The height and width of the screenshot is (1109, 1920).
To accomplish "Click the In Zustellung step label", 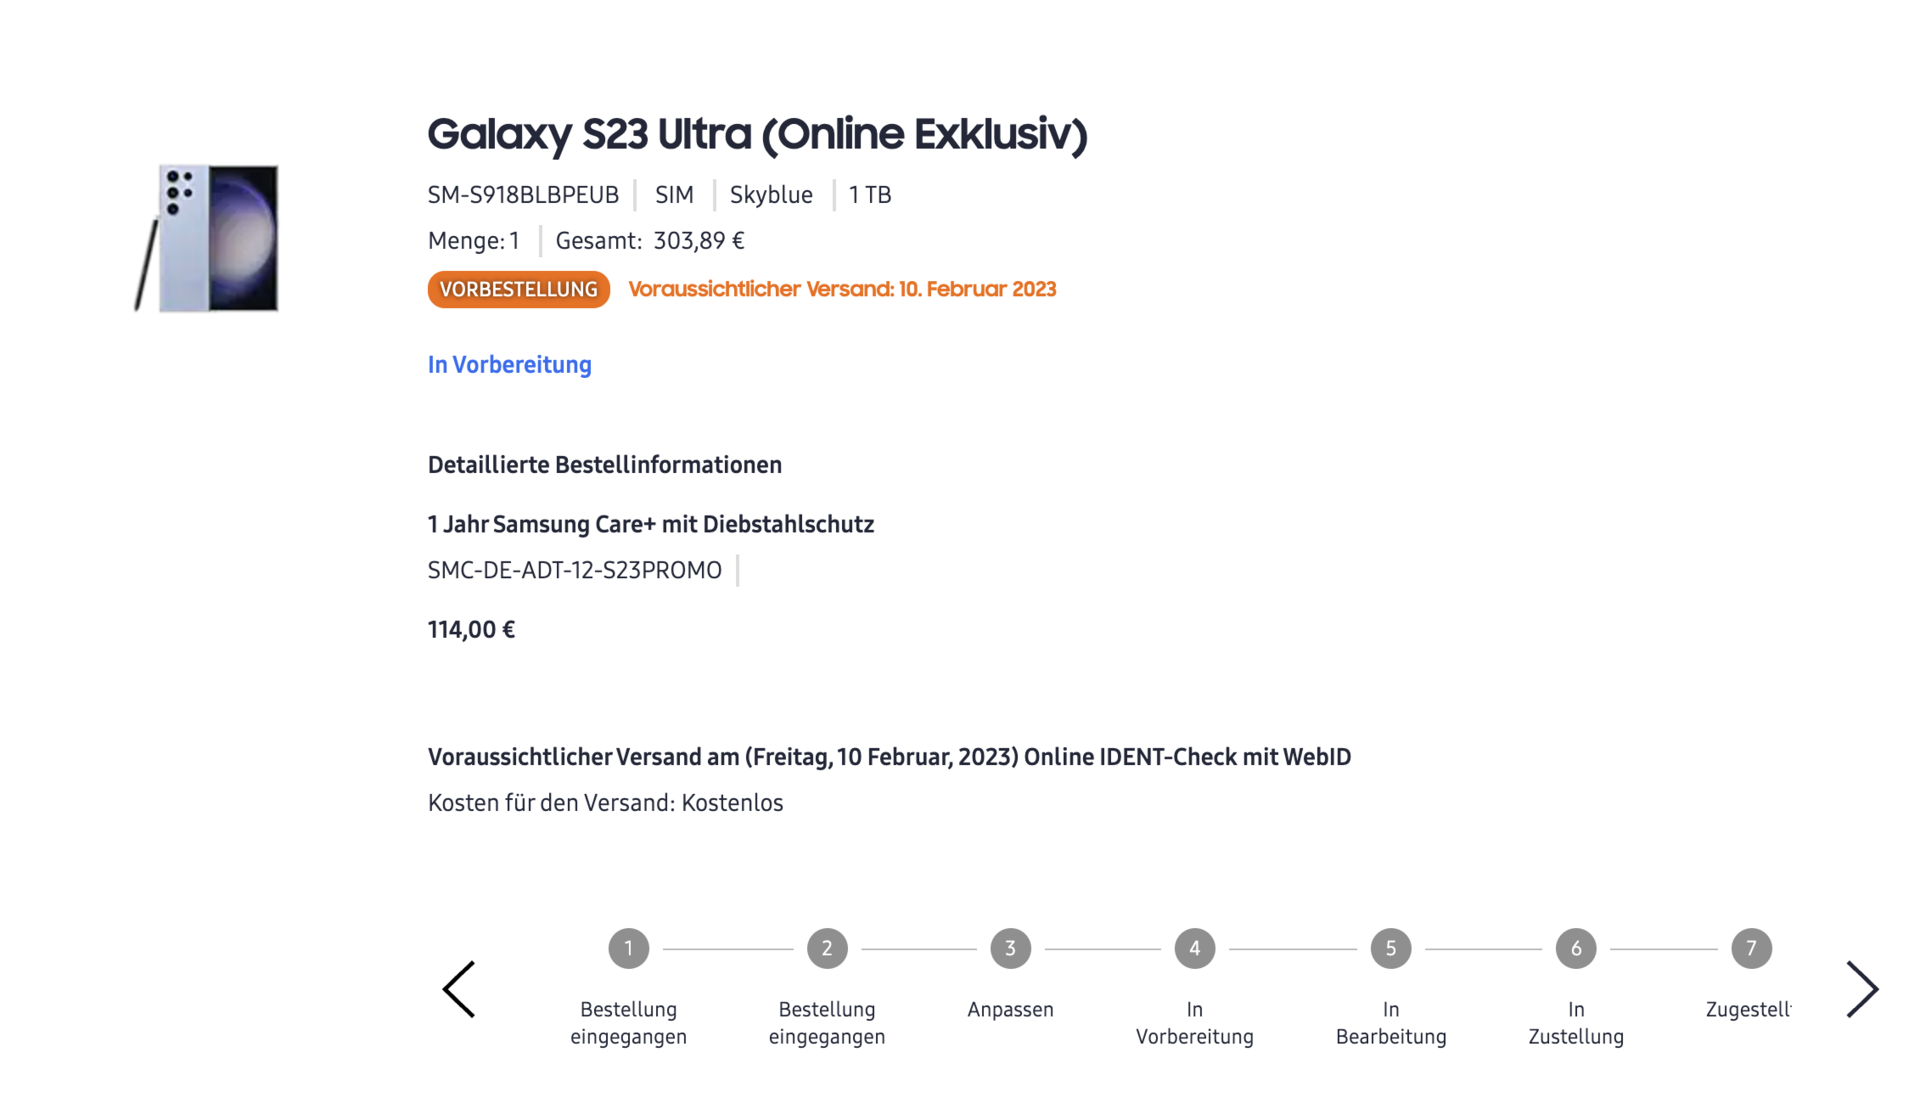I will click(1575, 1023).
